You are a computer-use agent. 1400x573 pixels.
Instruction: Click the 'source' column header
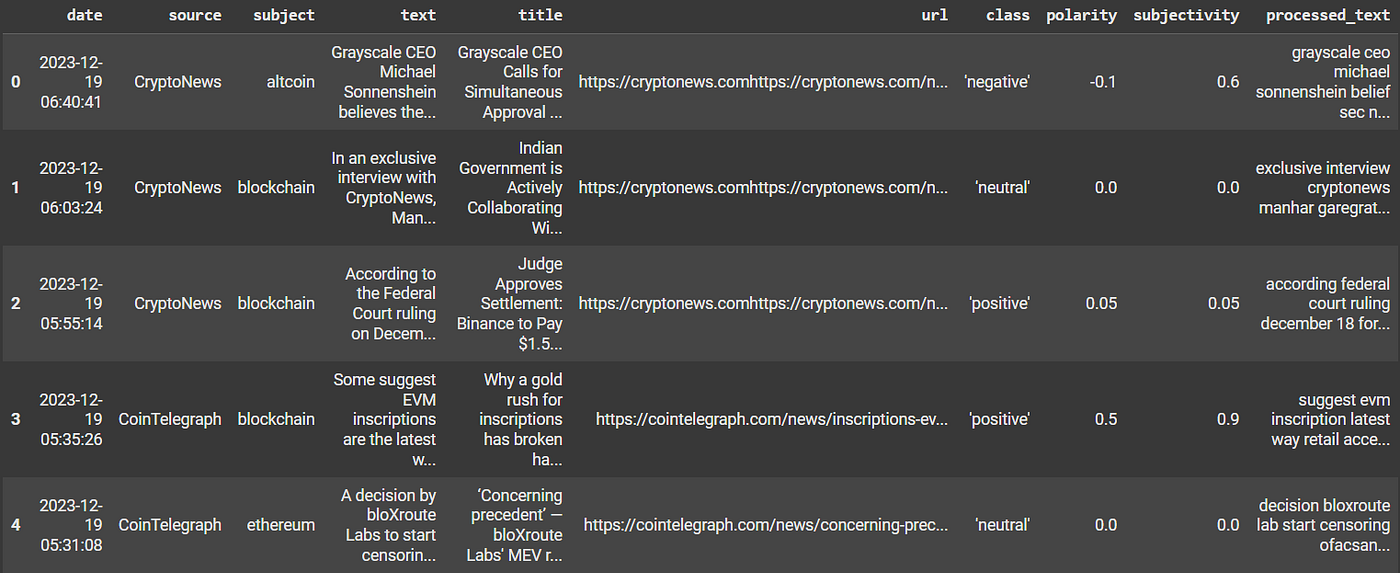[x=194, y=15]
